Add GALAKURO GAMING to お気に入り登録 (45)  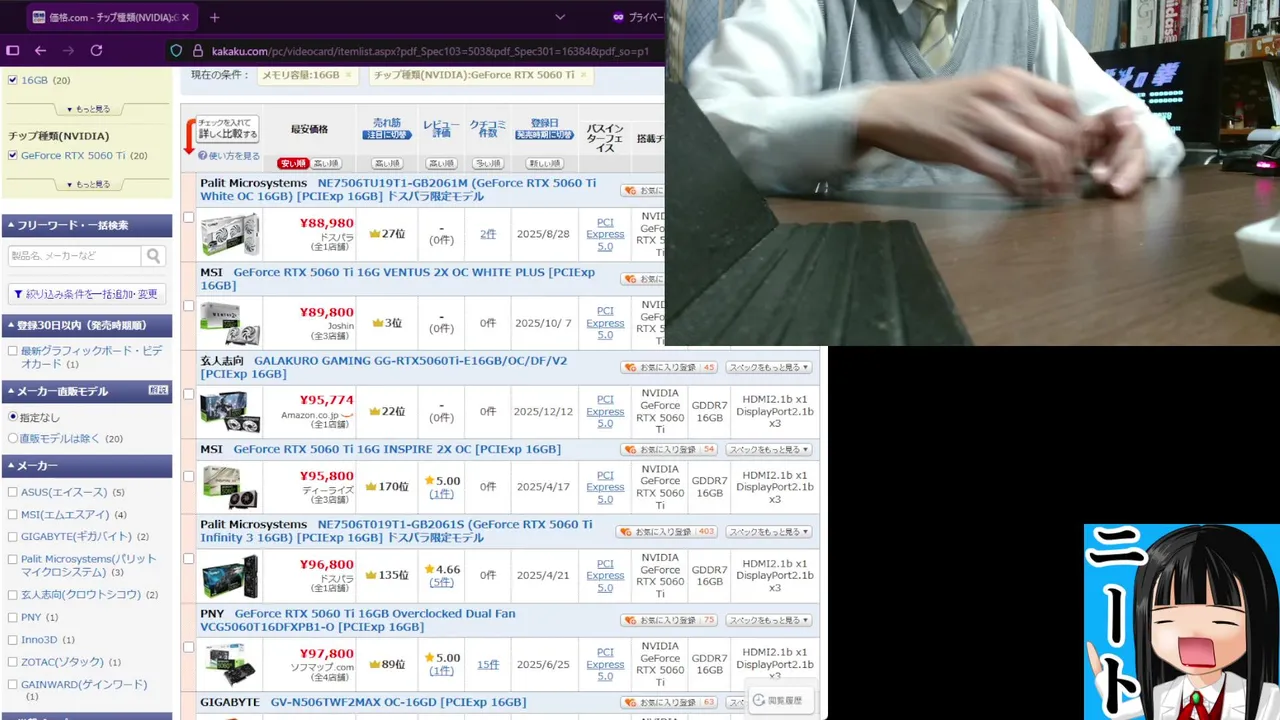point(669,367)
